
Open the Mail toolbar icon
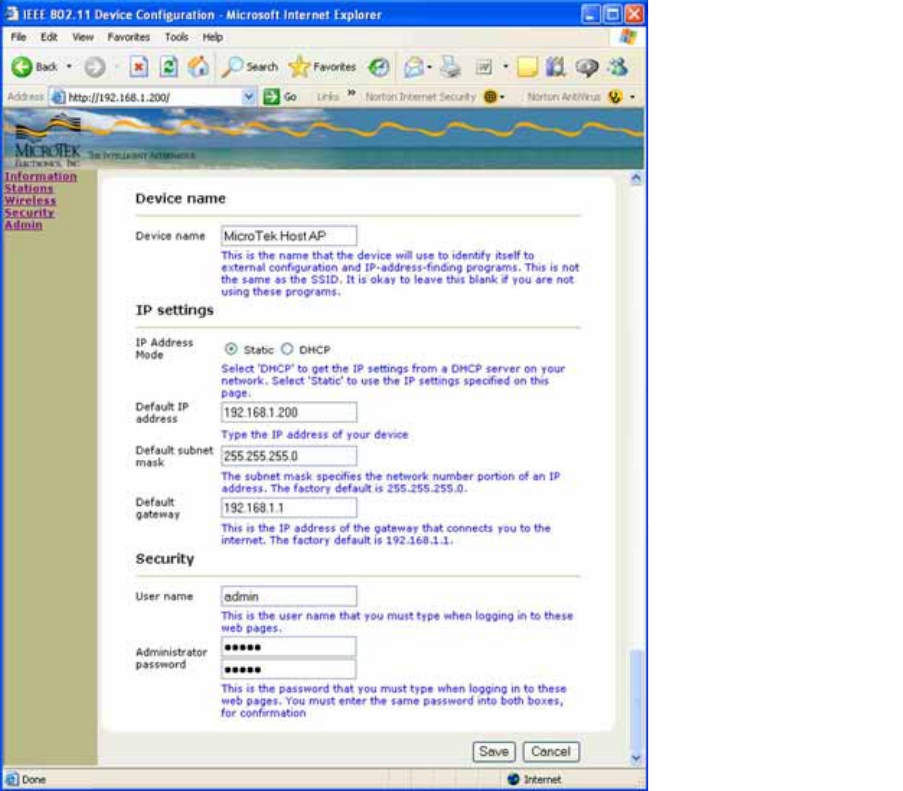pos(413,67)
